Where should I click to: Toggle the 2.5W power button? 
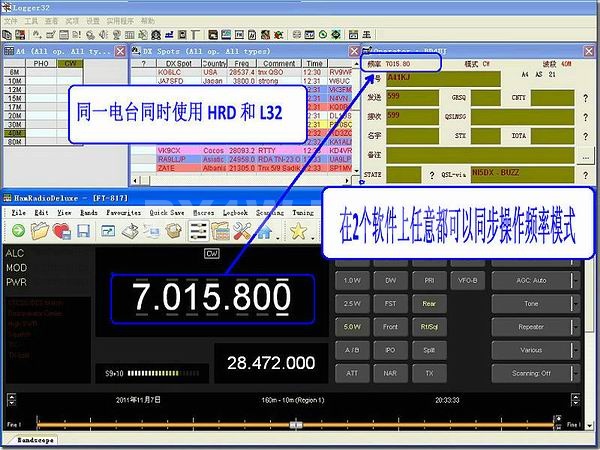[x=352, y=303]
